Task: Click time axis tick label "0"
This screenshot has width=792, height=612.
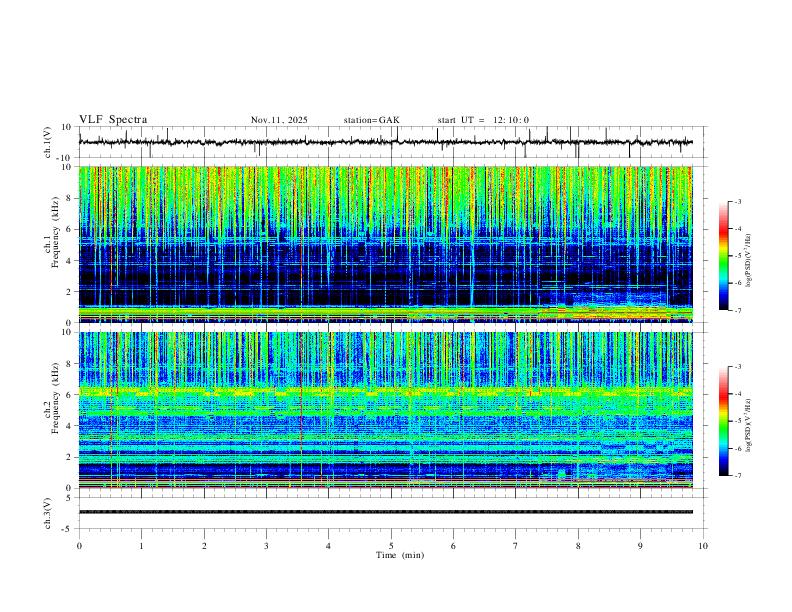Action: (79, 546)
